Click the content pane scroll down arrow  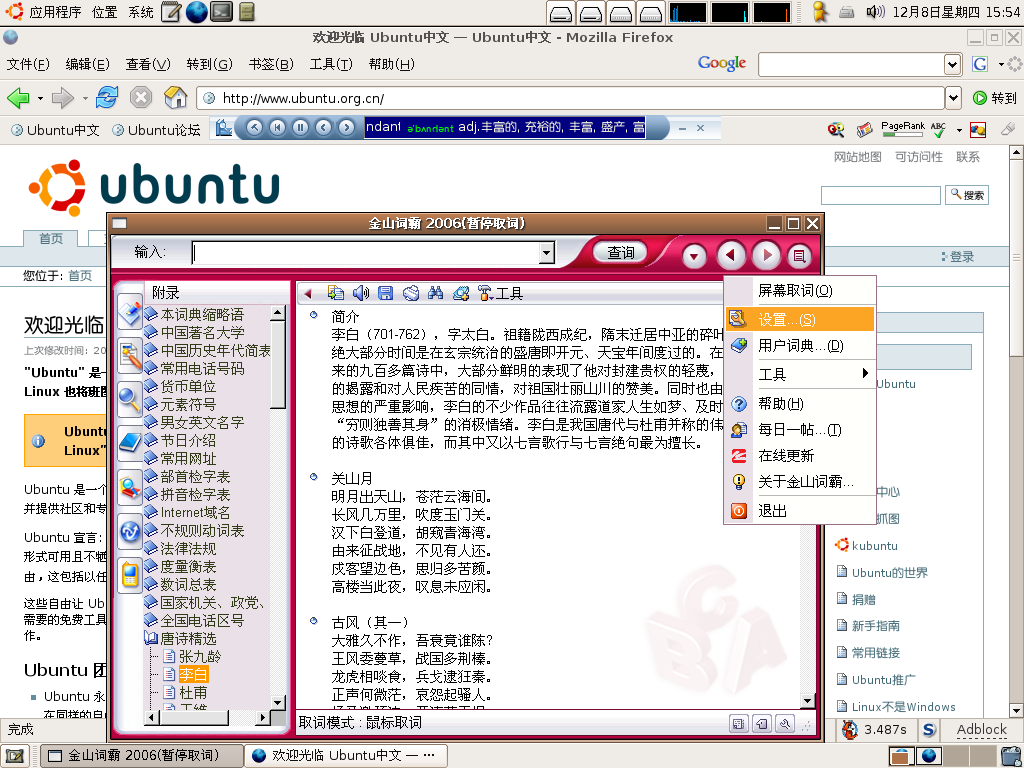pos(808,701)
